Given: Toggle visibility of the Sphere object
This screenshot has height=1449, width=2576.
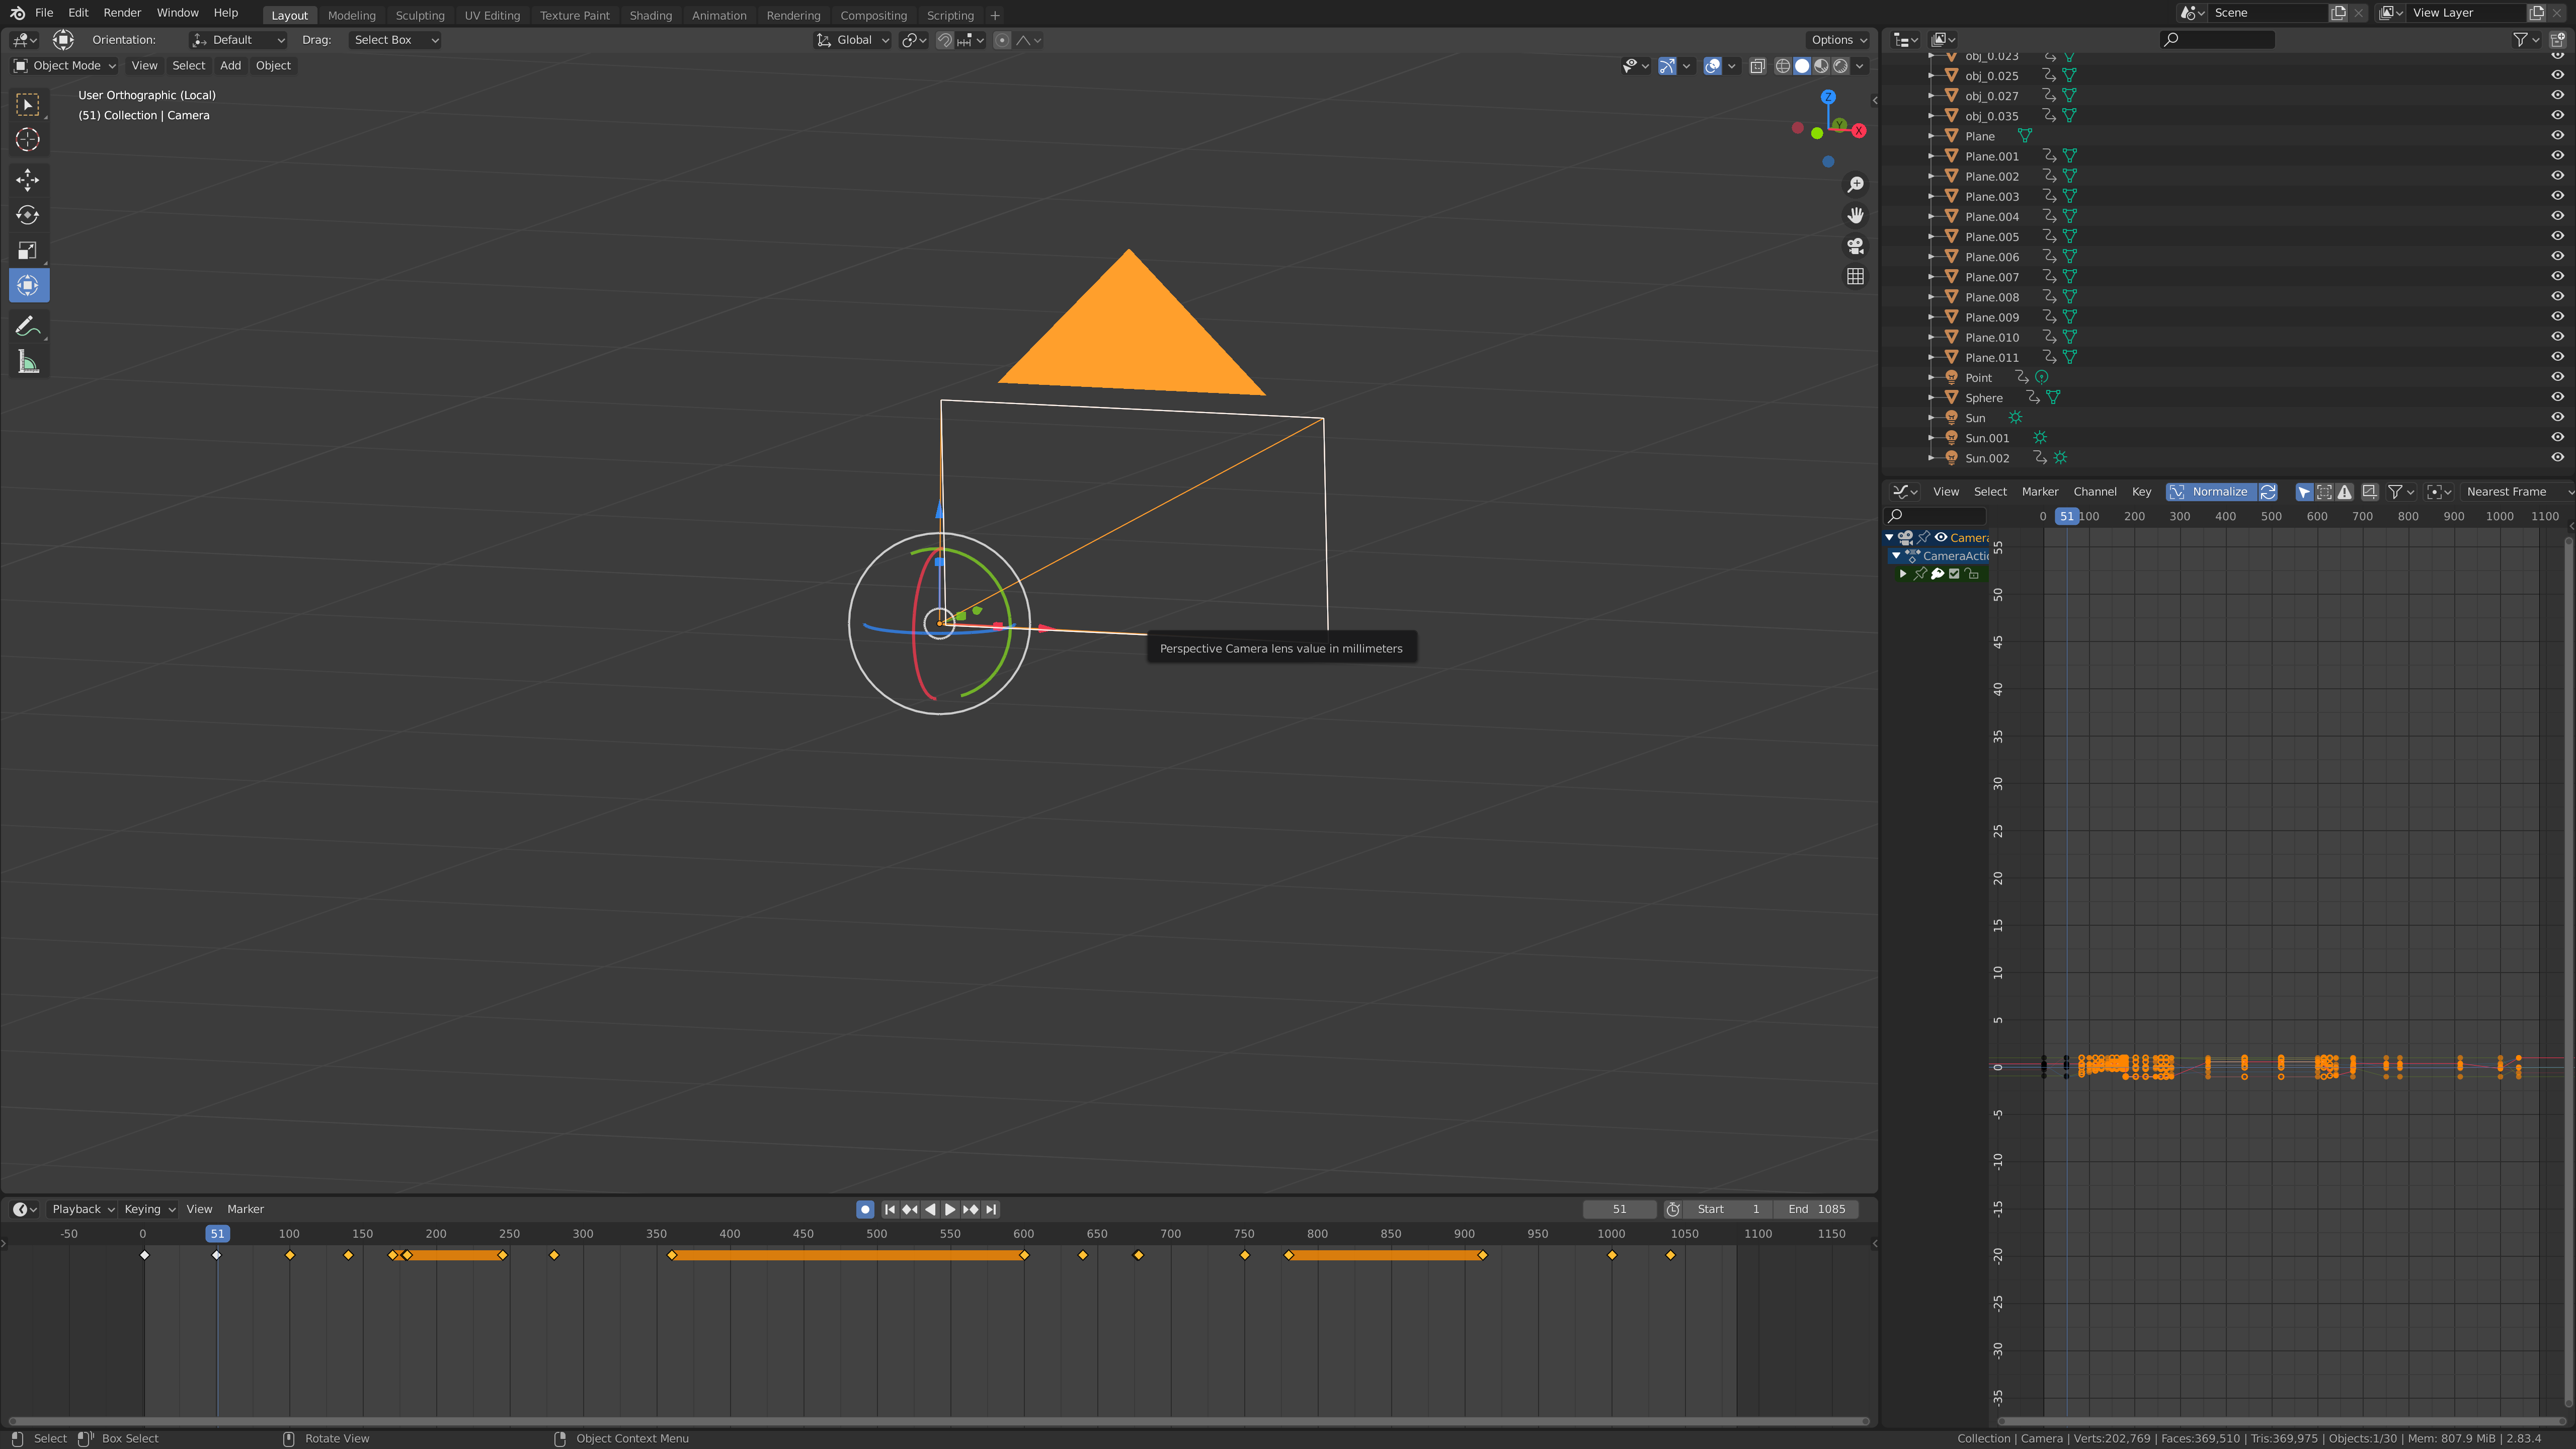Looking at the screenshot, I should pyautogui.click(x=2557, y=398).
